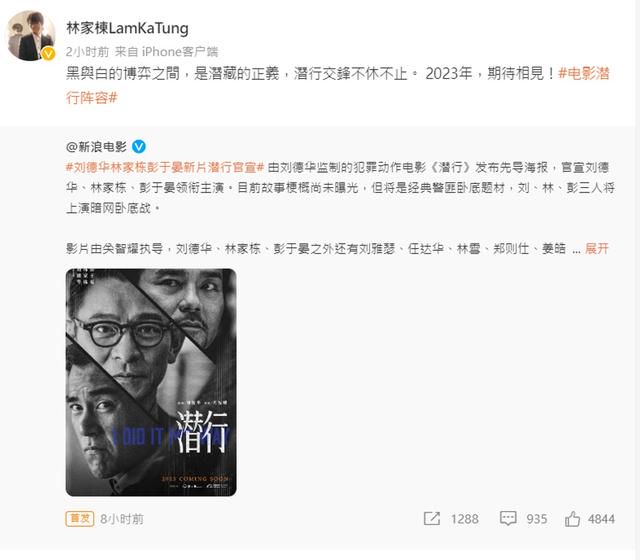Click the repost count 1288
The width and height of the screenshot is (640, 560).
[464, 519]
